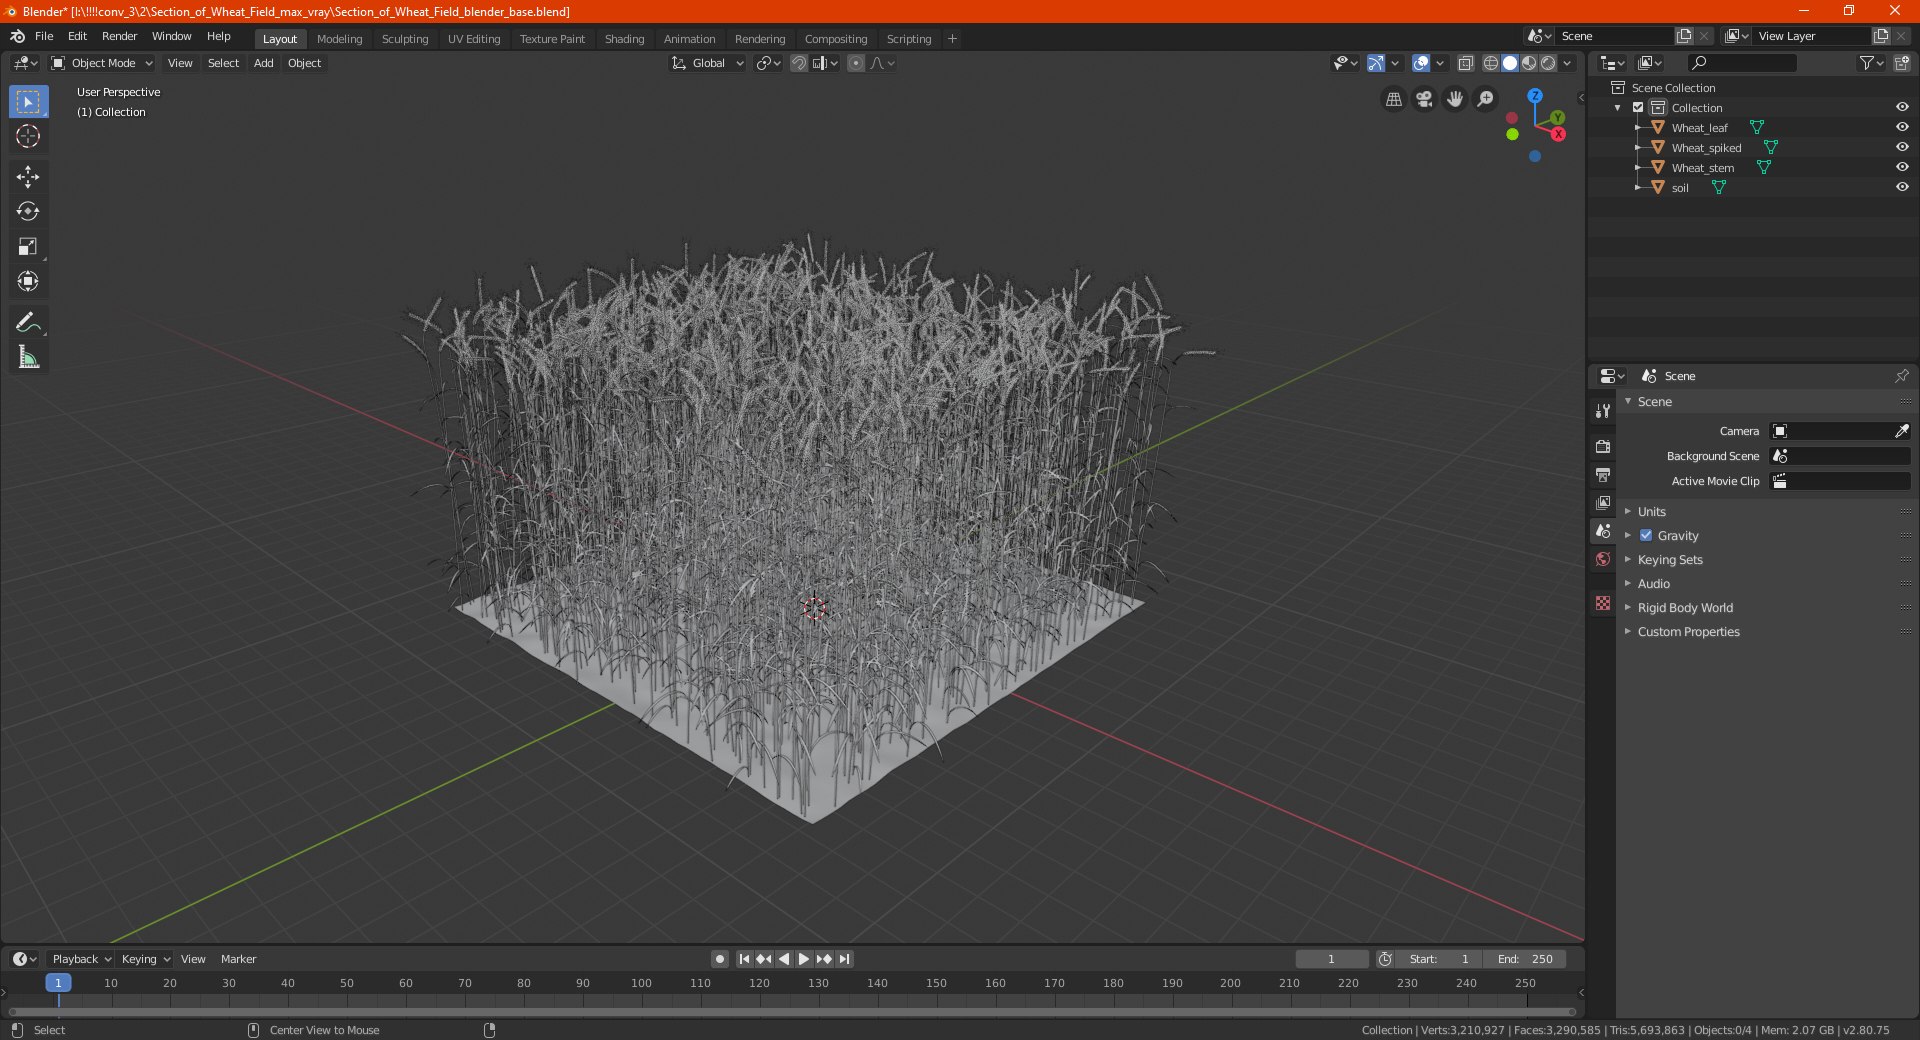The width and height of the screenshot is (1920, 1040).
Task: Open the Playback dropdown in timeline
Action: coord(81,959)
